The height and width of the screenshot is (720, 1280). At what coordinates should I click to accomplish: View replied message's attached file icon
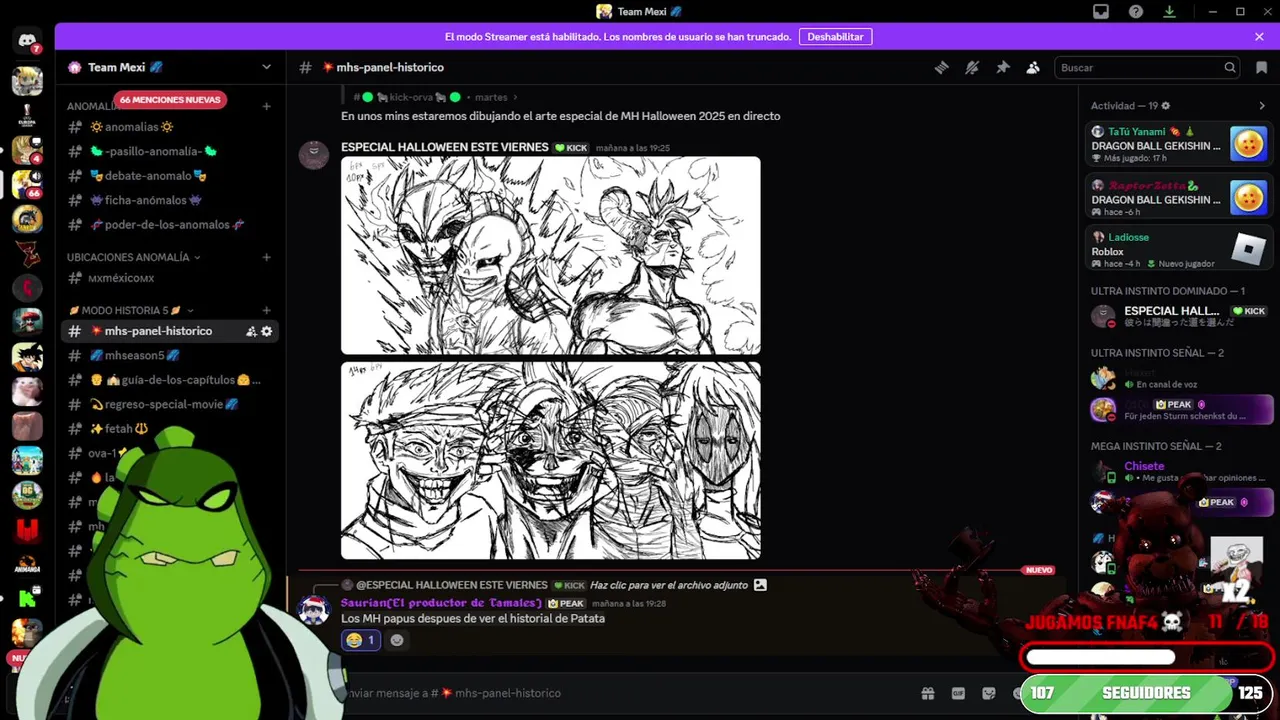coord(760,585)
